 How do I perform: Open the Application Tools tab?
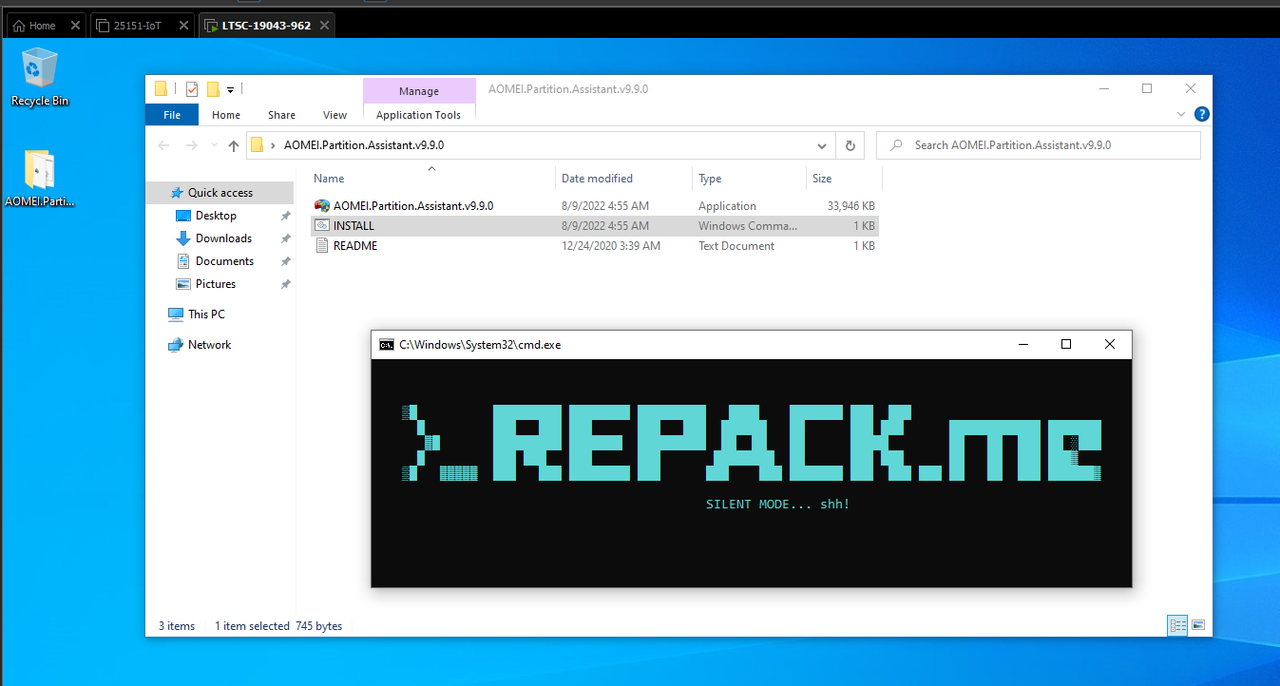[x=419, y=115]
